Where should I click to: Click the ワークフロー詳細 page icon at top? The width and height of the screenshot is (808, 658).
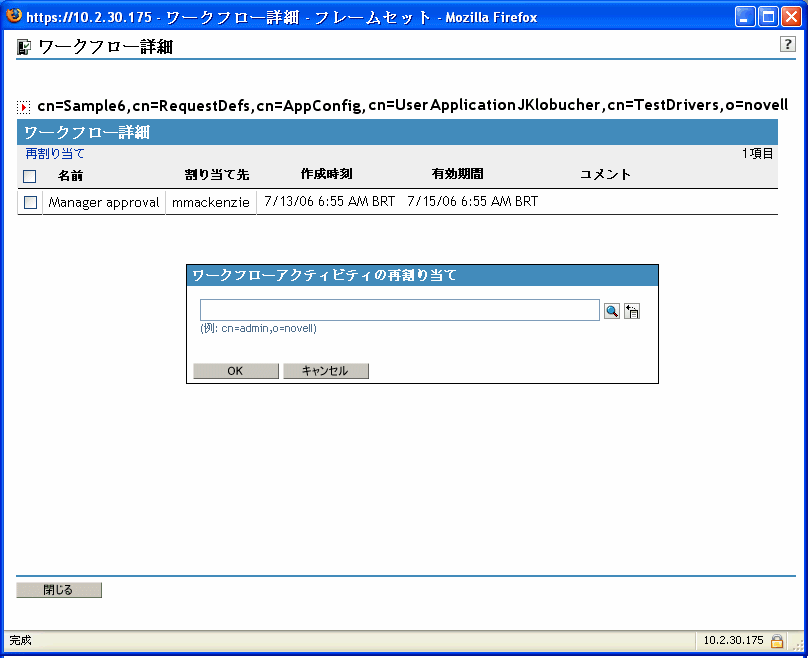coord(24,47)
